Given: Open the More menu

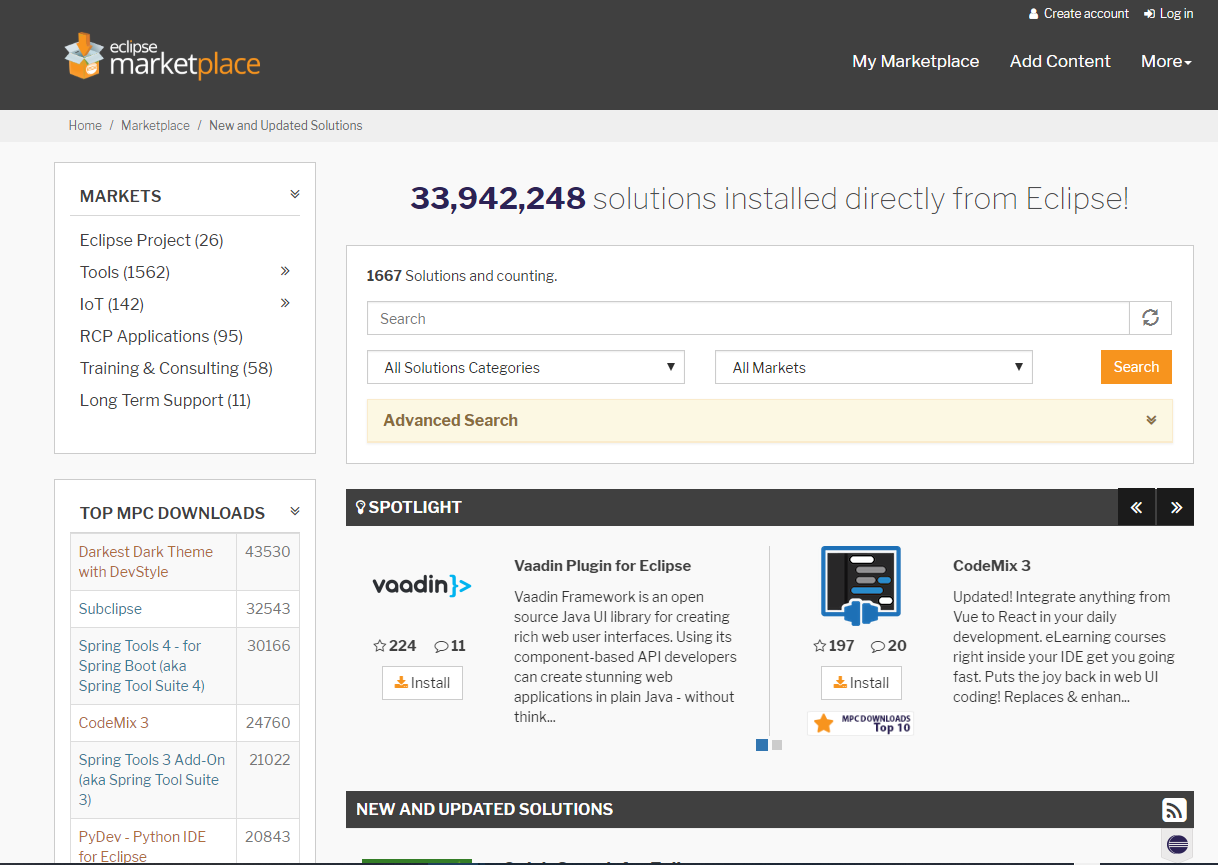Looking at the screenshot, I should (x=1166, y=61).
